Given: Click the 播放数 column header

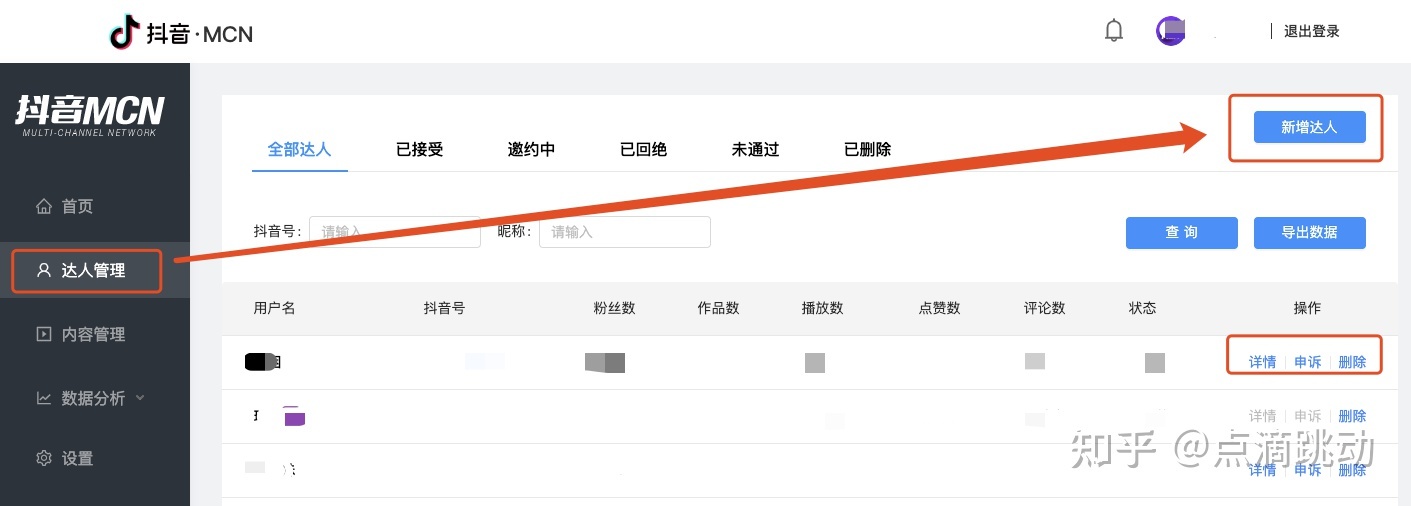Looking at the screenshot, I should (822, 308).
